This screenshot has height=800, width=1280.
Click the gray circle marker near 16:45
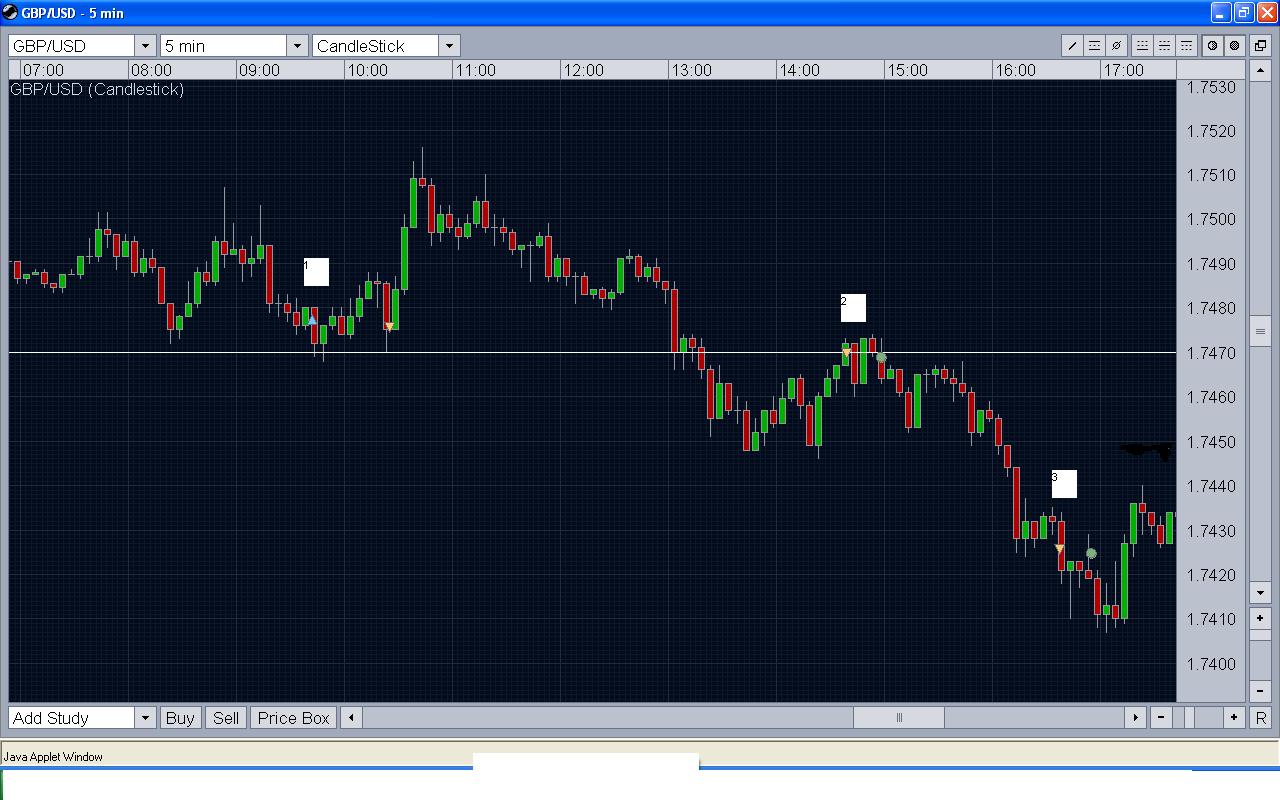tap(1091, 553)
